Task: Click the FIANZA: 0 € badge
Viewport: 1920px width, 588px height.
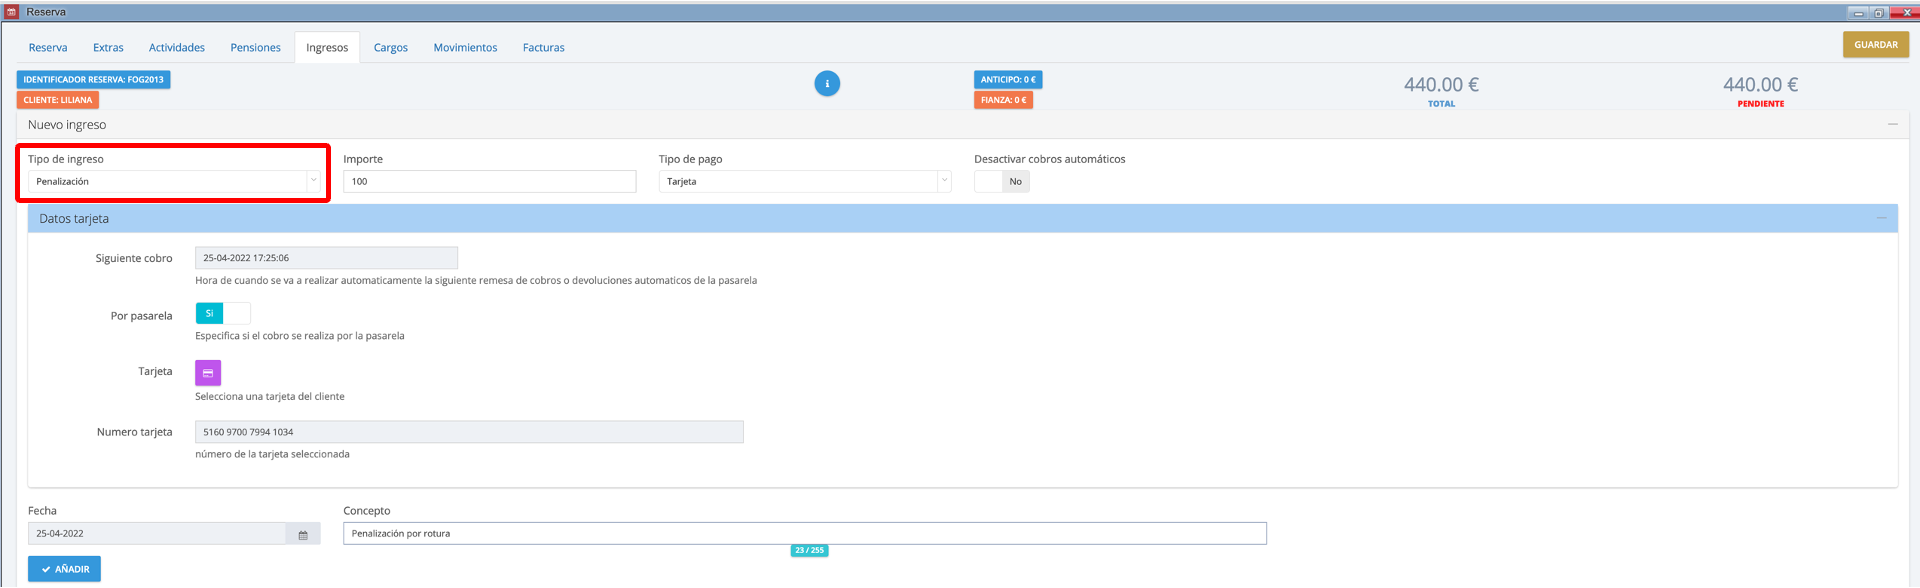Action: pos(1003,100)
